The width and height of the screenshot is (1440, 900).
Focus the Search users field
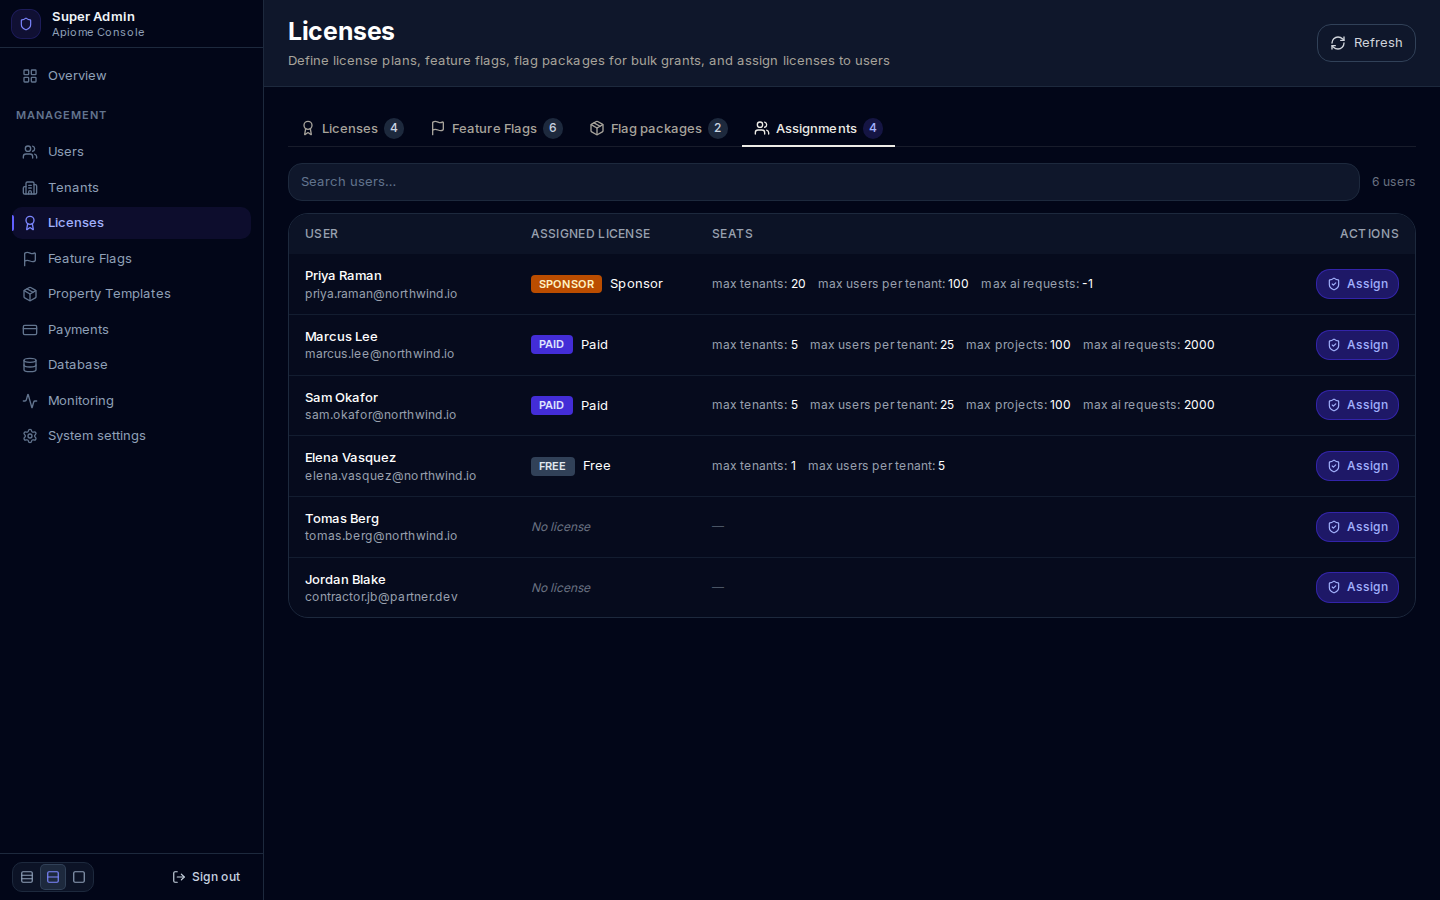point(824,182)
